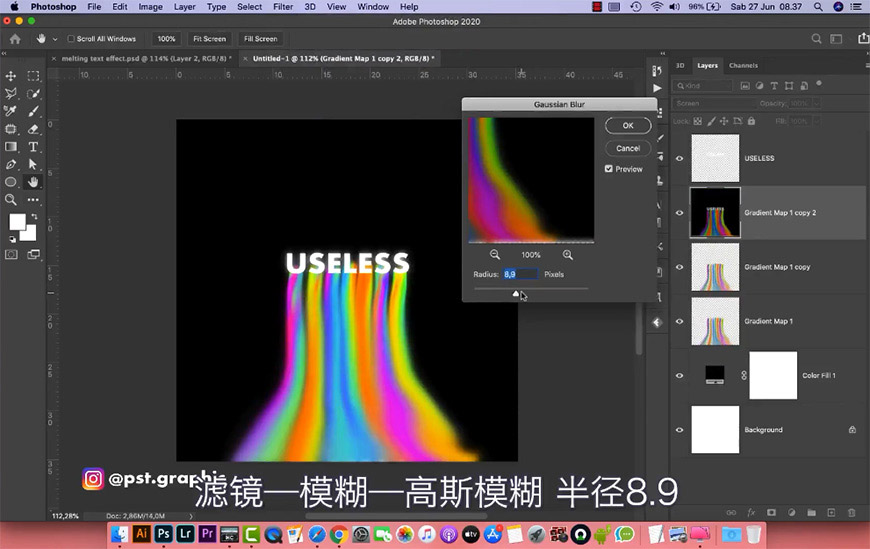Open the layer Kind filter dropdown
The height and width of the screenshot is (549, 870).
pyautogui.click(x=703, y=86)
